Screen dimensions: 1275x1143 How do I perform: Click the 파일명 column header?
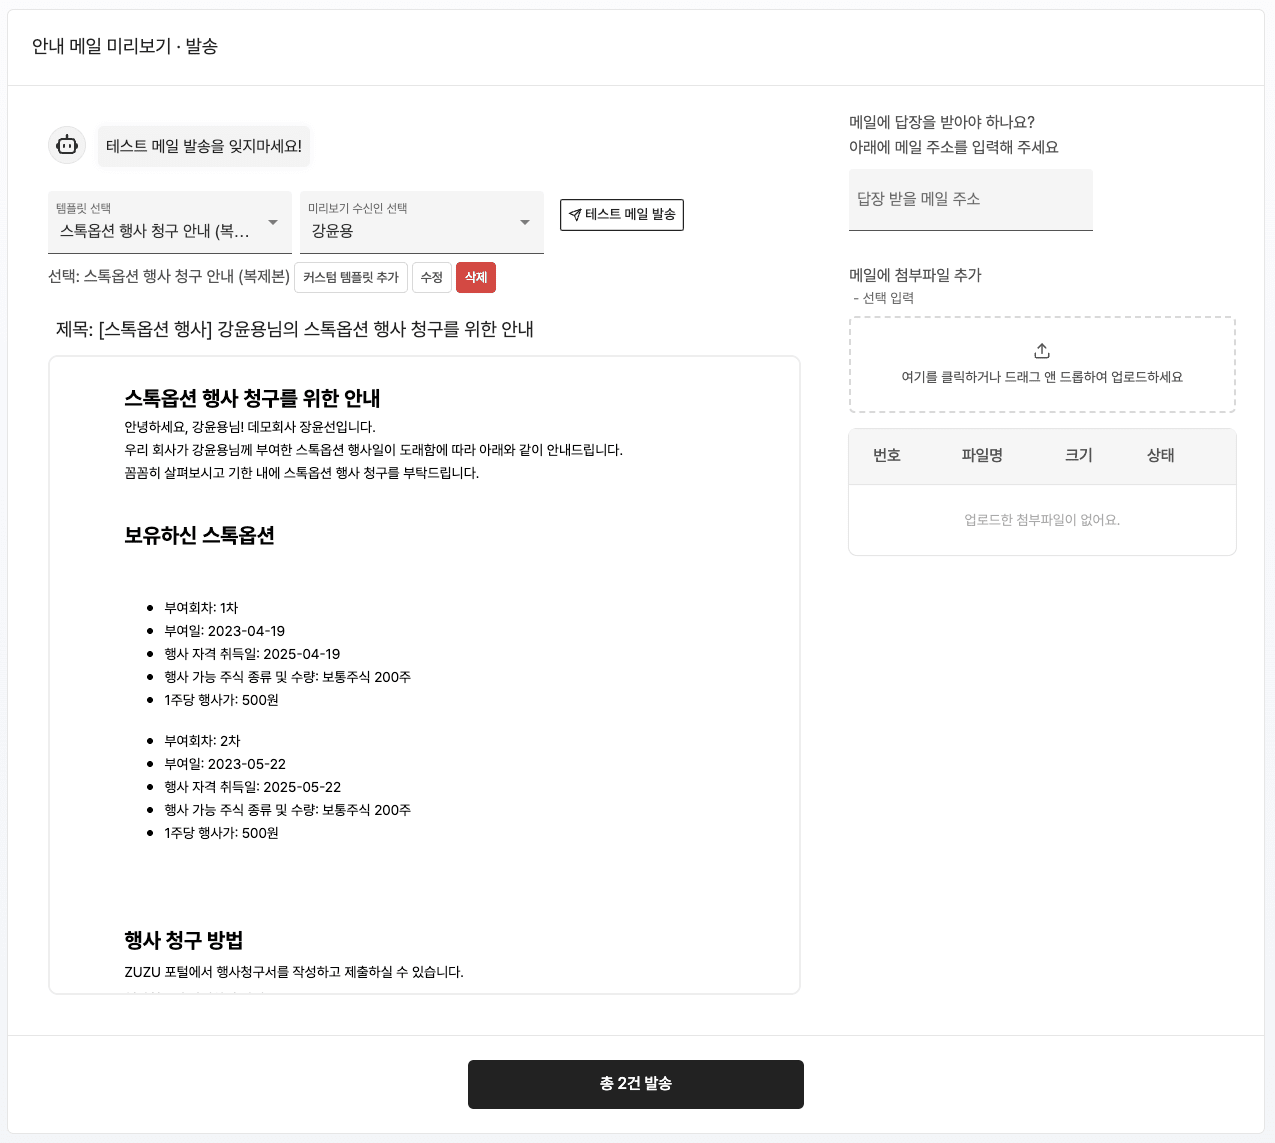pyautogui.click(x=982, y=455)
